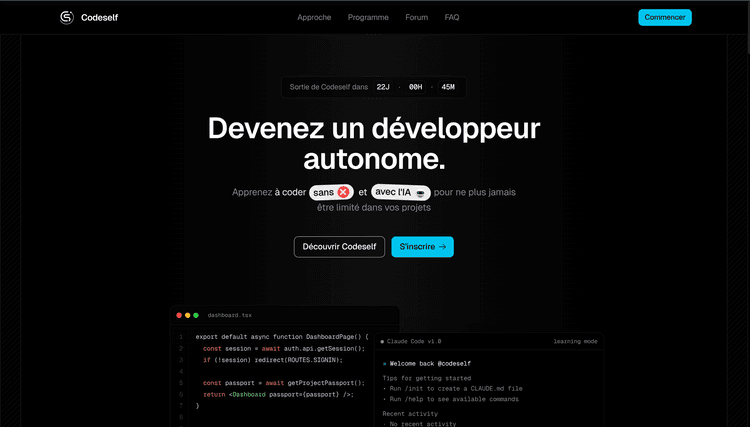Click the red X icon in sans pill

click(x=343, y=192)
